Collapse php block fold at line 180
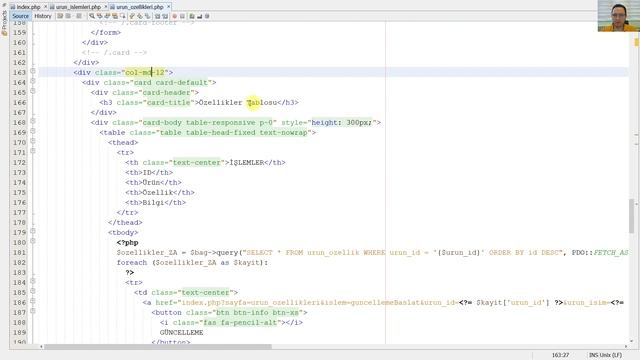The width and height of the screenshot is (640, 360). coord(33,241)
